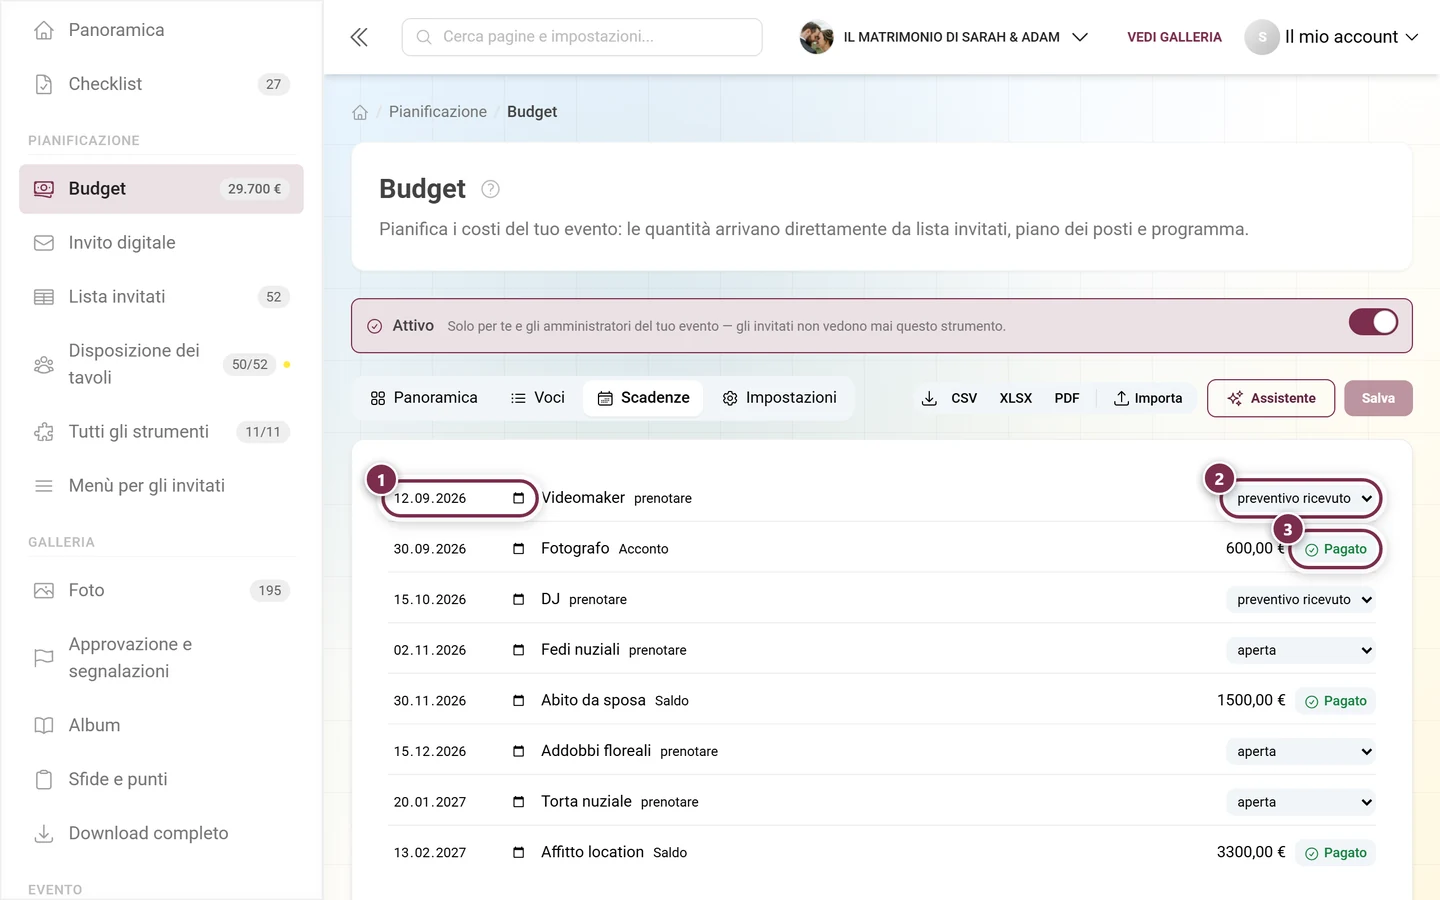The image size is (1440, 900).
Task: Export the budget as PDF
Action: (1067, 398)
